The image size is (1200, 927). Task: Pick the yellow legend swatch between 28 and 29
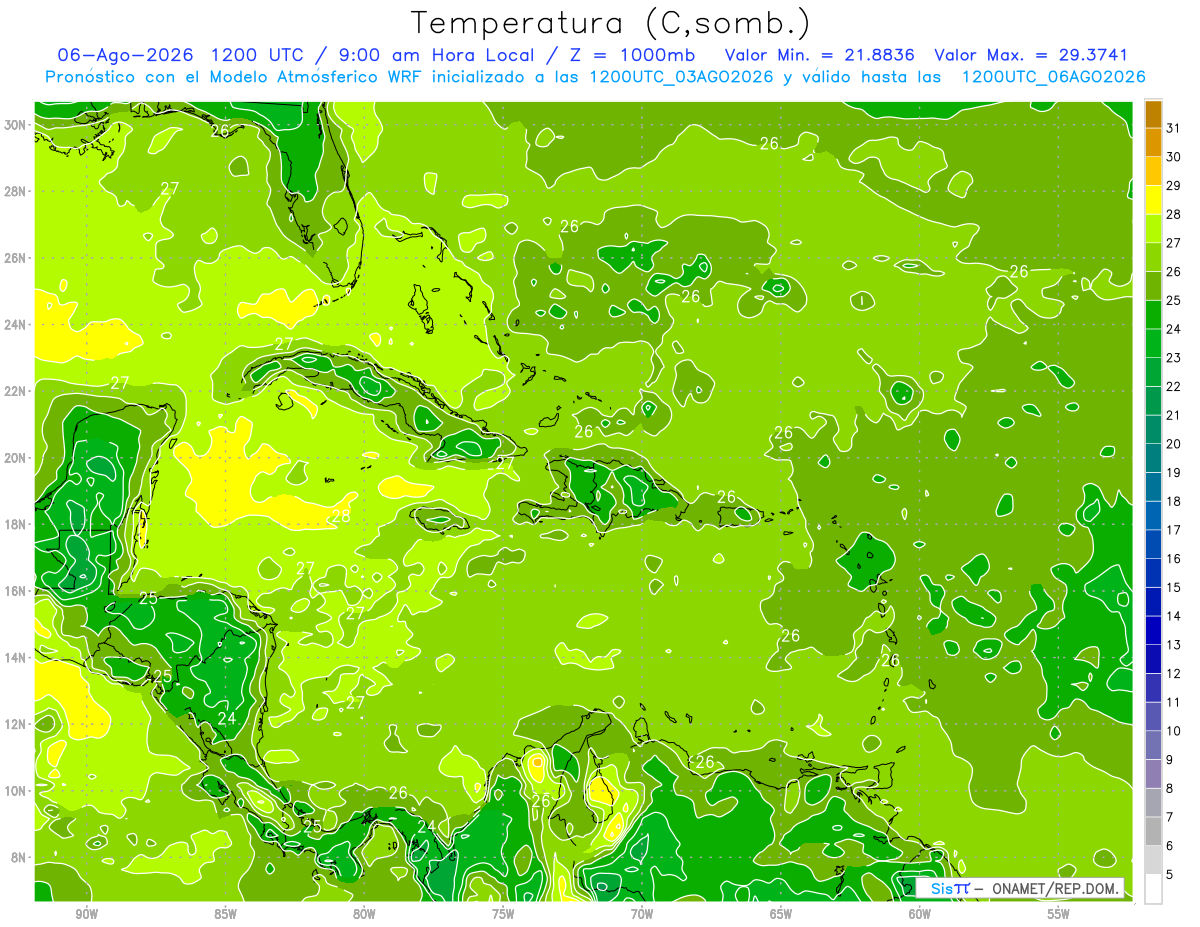pos(1153,200)
